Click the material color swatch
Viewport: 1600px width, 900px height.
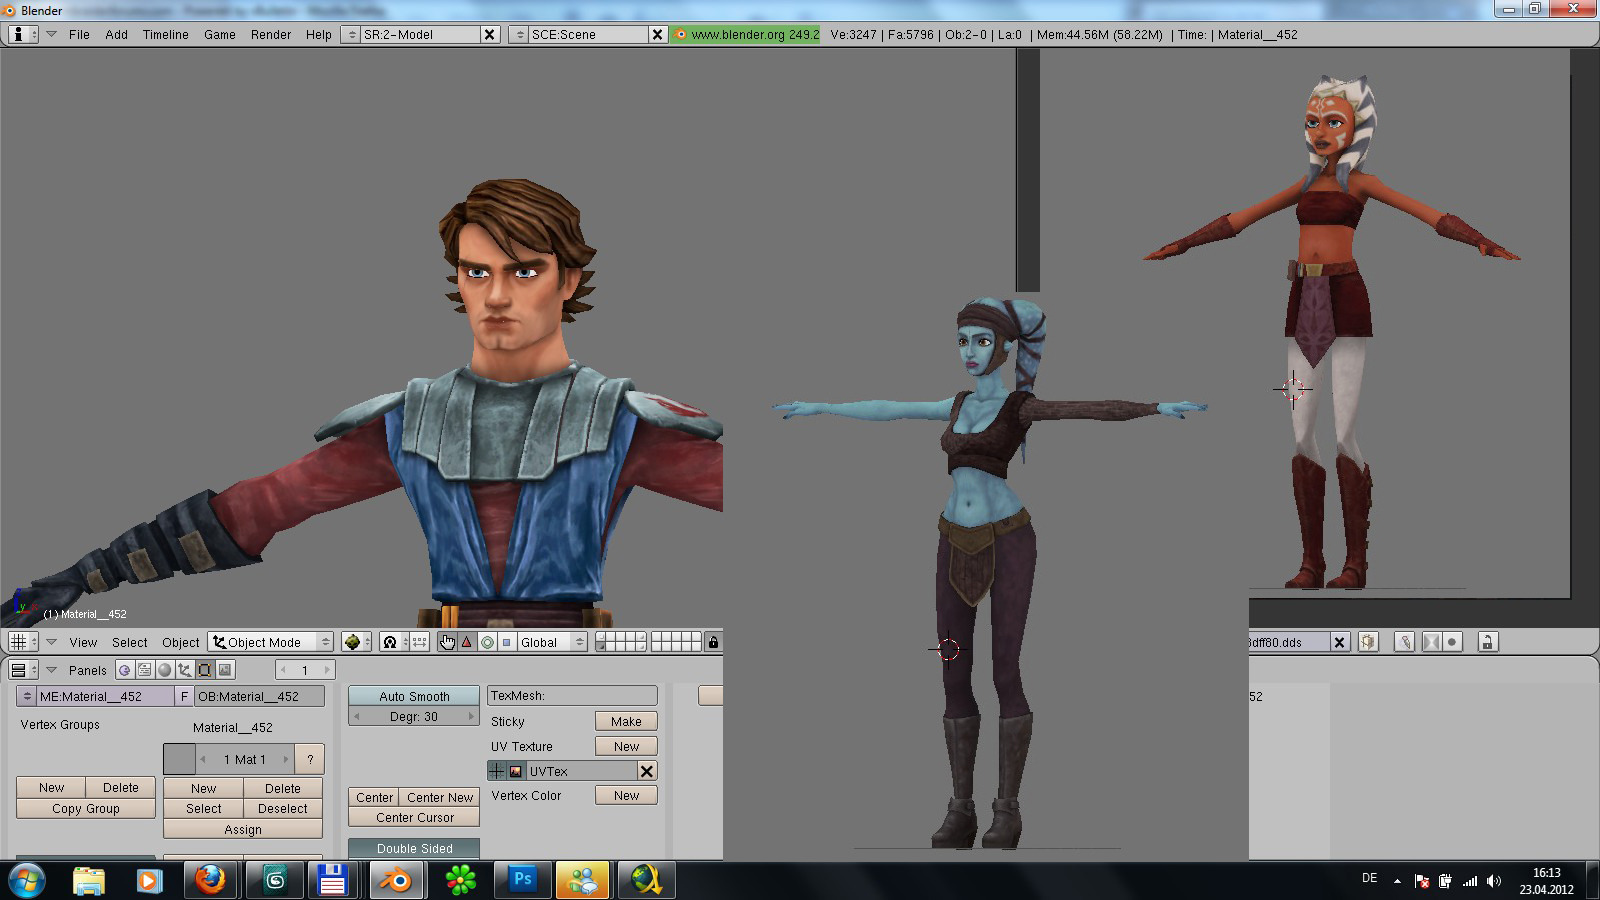point(179,759)
